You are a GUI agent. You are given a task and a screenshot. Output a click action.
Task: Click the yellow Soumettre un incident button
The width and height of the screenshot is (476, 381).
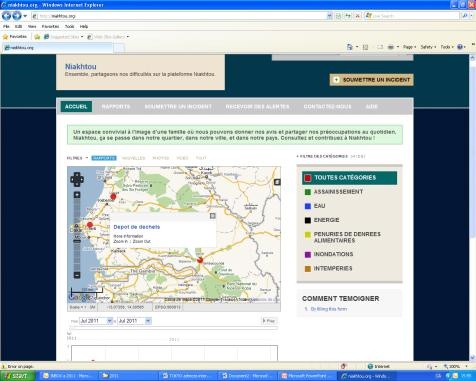371,80
